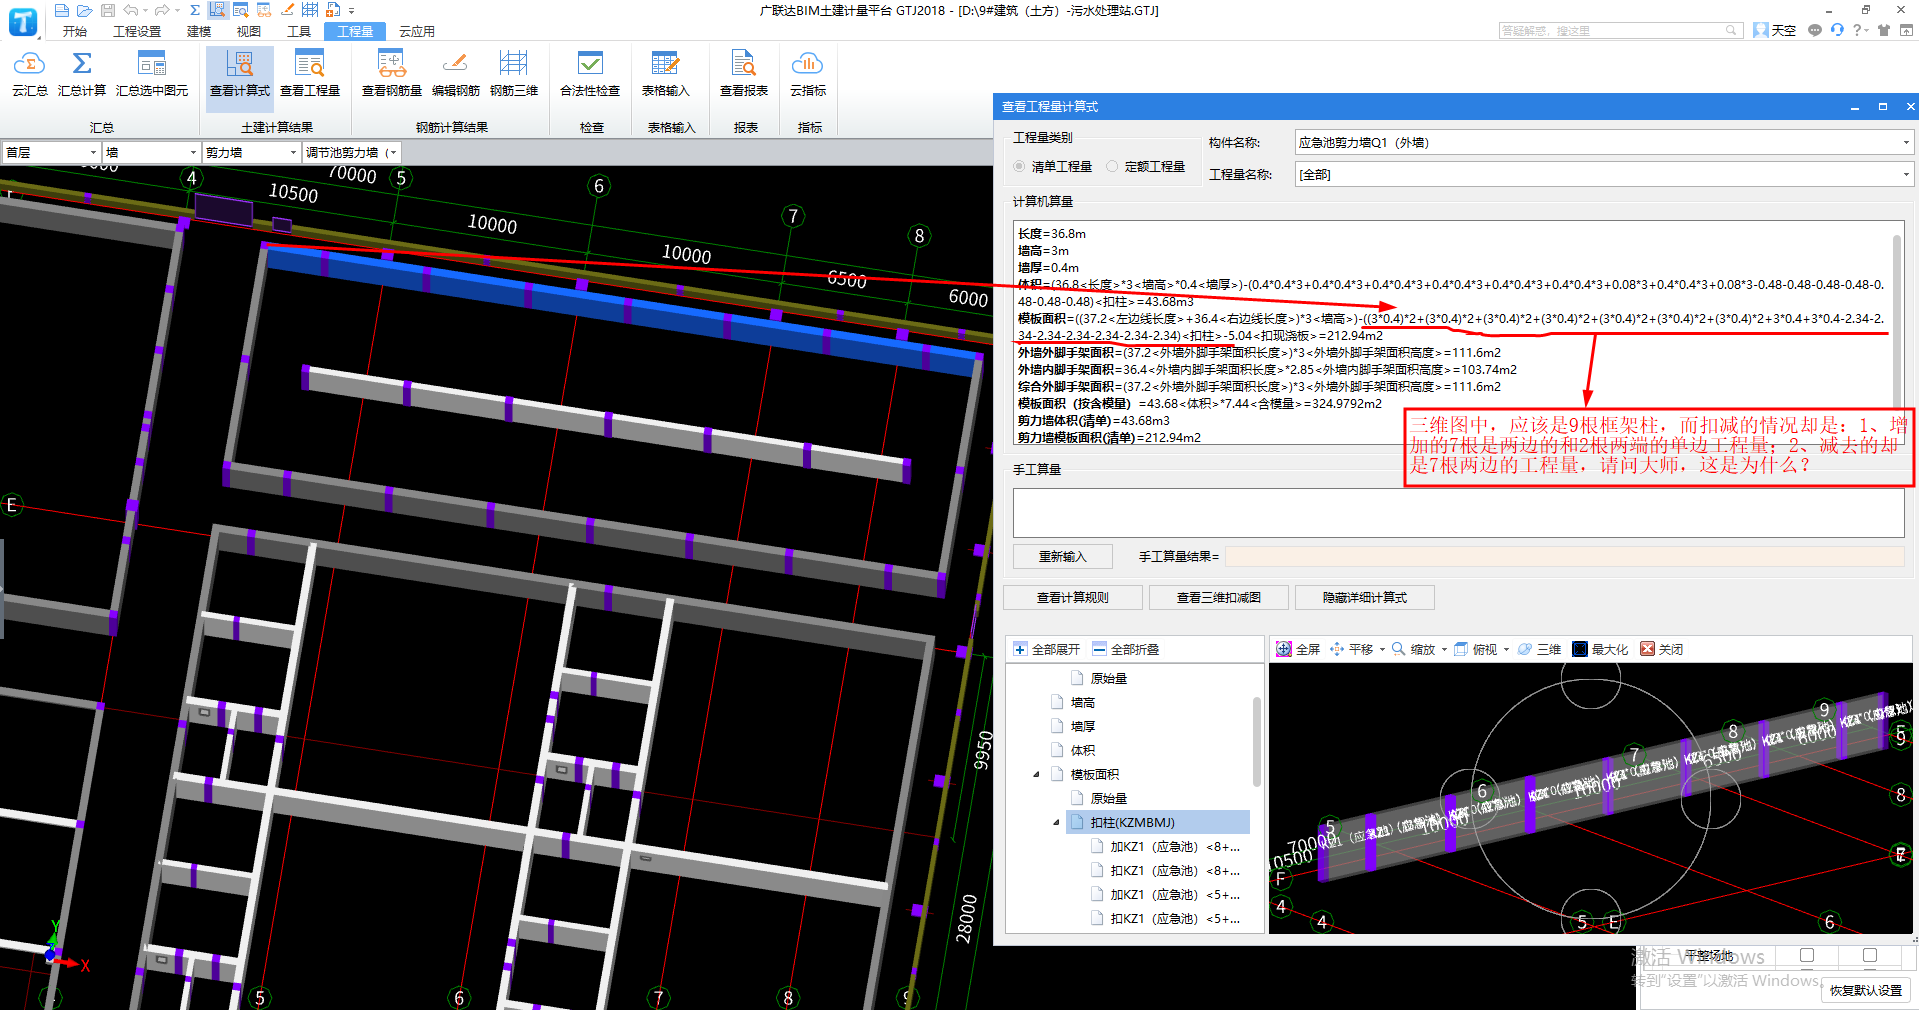1919x1010 pixels.
Task: Click 恢复默认设置 button
Action: 1866,990
